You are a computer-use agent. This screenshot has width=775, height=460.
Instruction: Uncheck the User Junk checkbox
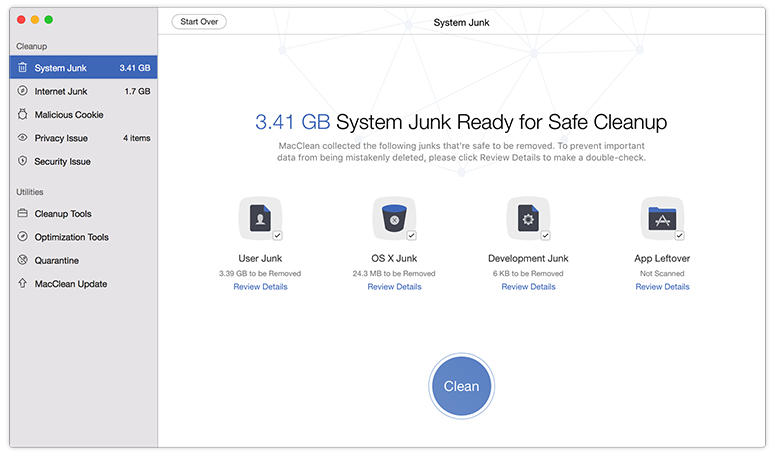(277, 235)
